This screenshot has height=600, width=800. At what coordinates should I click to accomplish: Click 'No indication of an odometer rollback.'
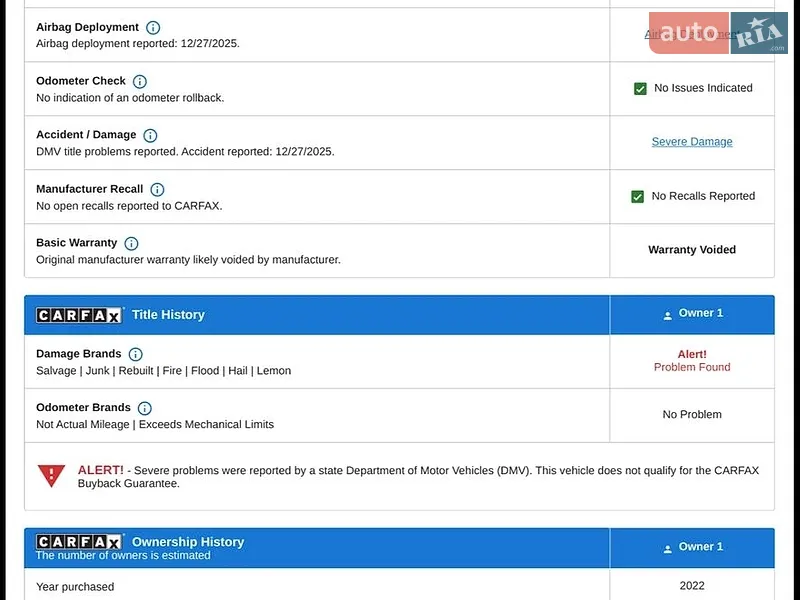click(130, 97)
